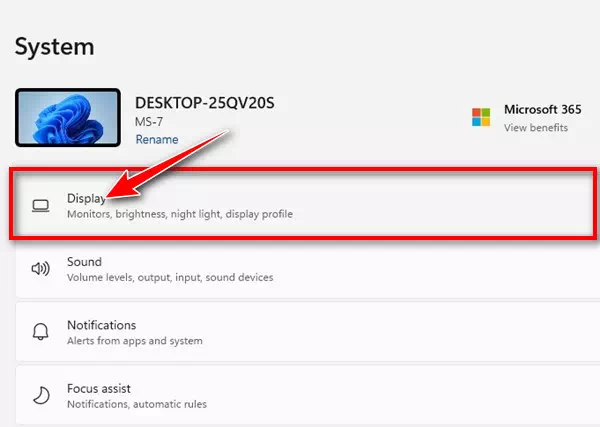
Task: Click the System page heading
Action: coord(54,47)
